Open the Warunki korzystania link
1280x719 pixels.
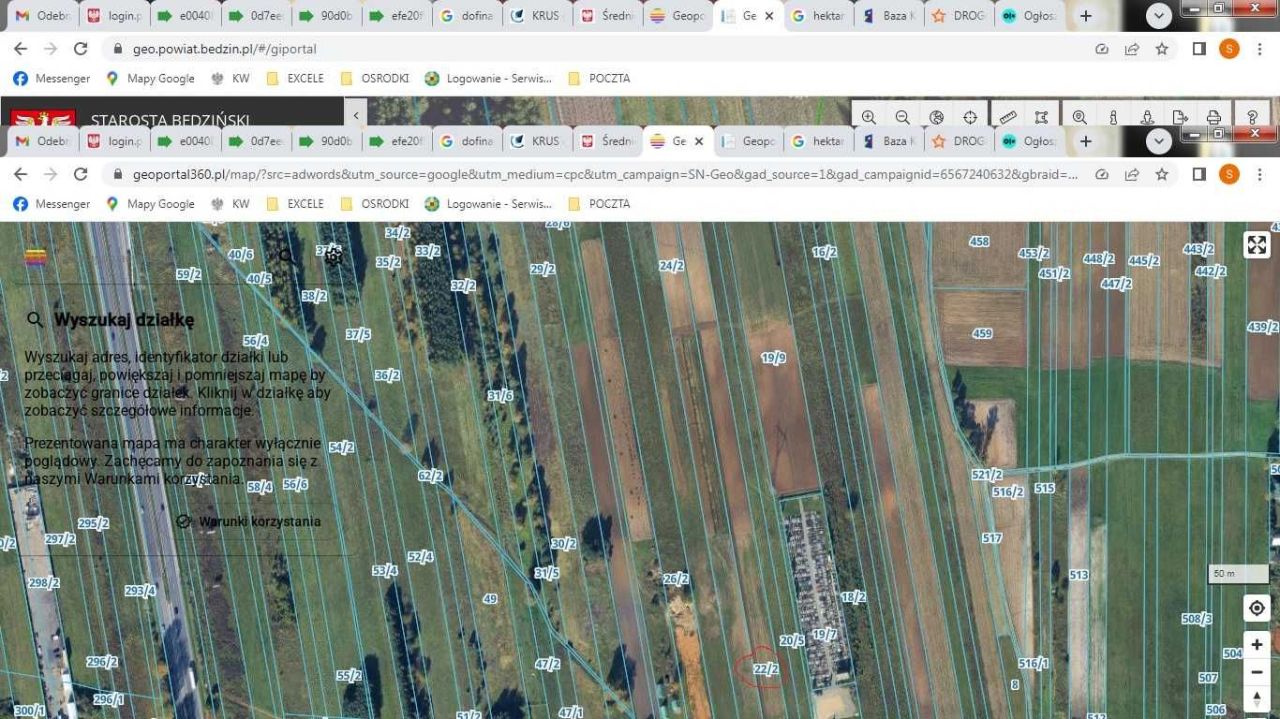coord(259,521)
